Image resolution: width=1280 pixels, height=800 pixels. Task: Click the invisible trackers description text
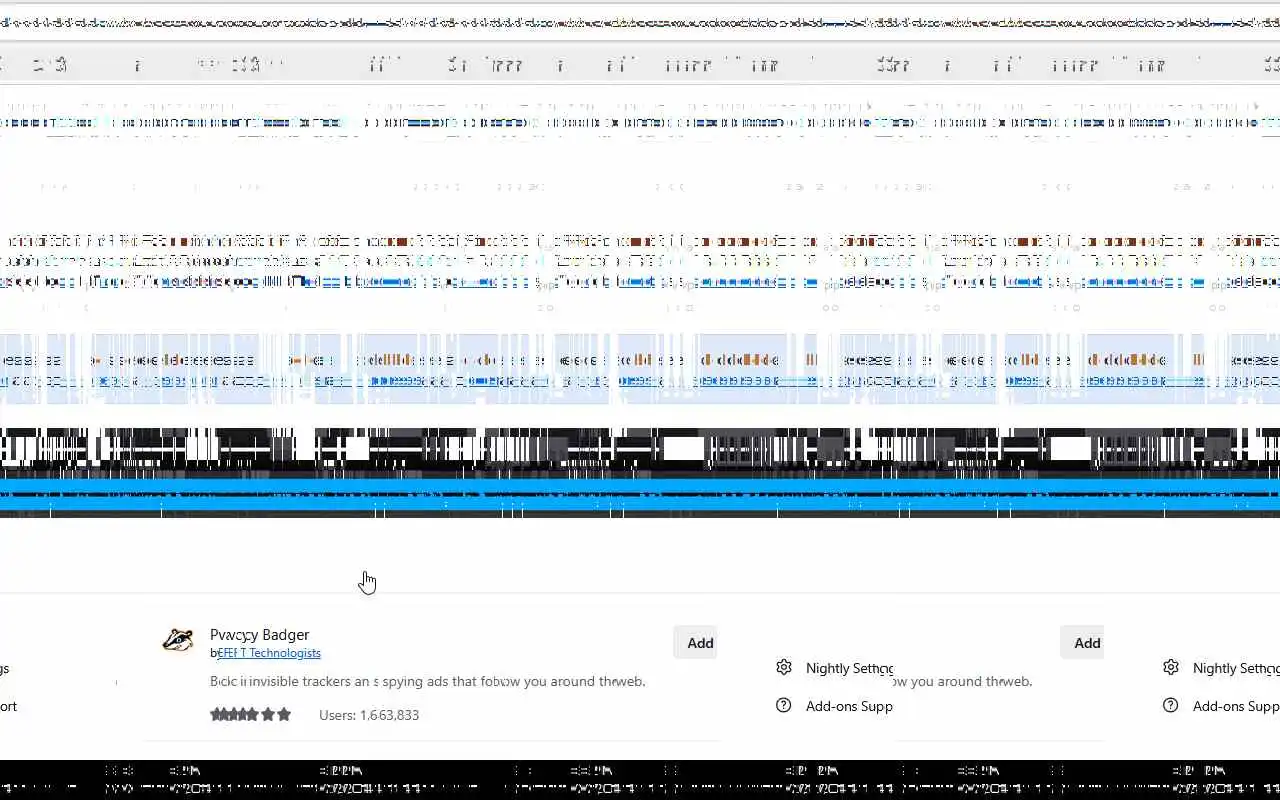[x=428, y=681]
